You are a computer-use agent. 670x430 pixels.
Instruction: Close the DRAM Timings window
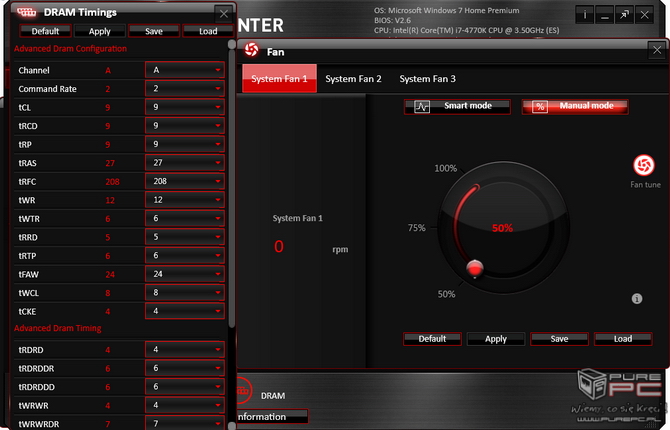coord(223,14)
